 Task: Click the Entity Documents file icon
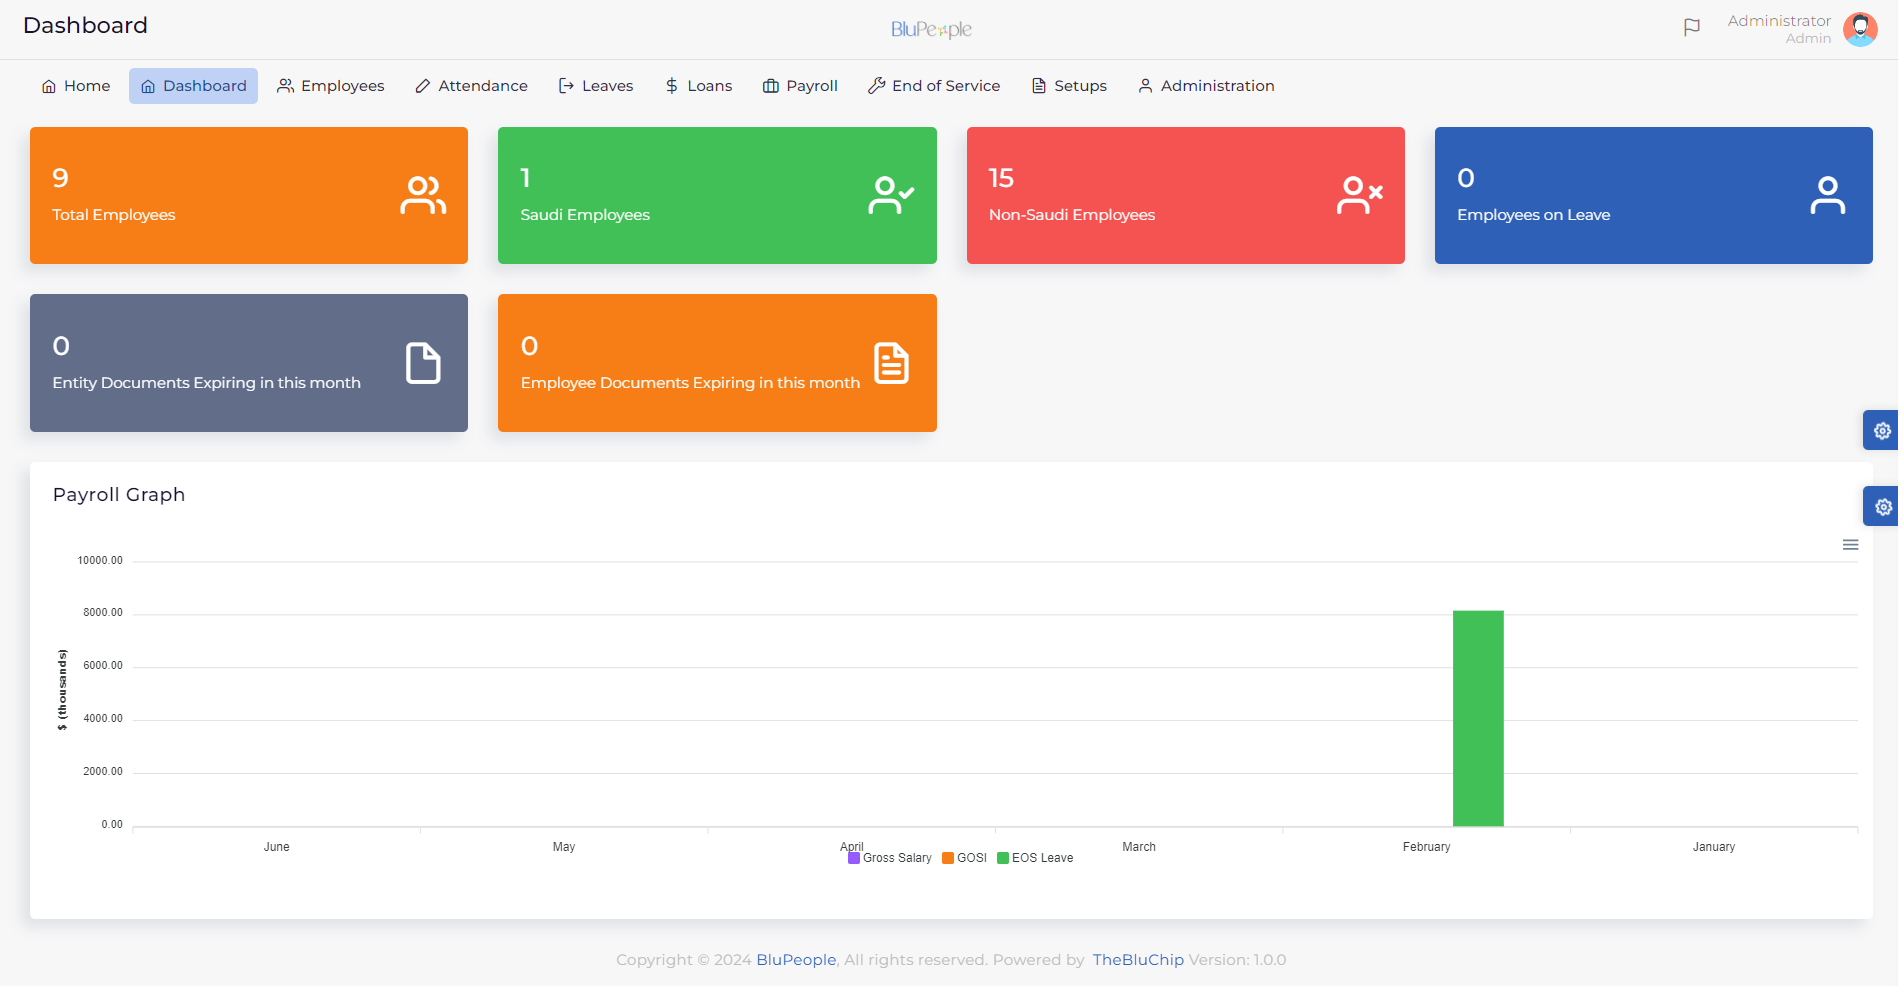[x=423, y=362]
